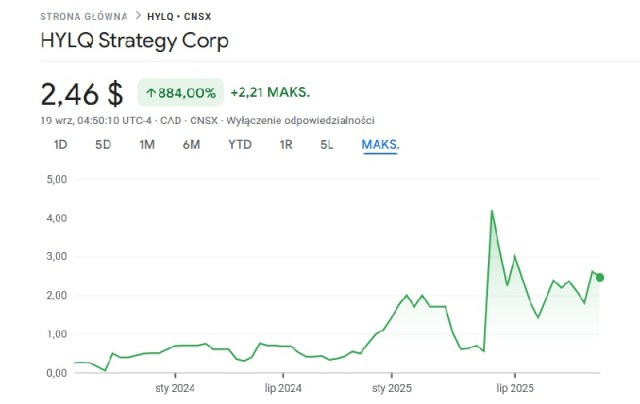Switch to the 5L five-year range
640x404 pixels.
[x=327, y=144]
